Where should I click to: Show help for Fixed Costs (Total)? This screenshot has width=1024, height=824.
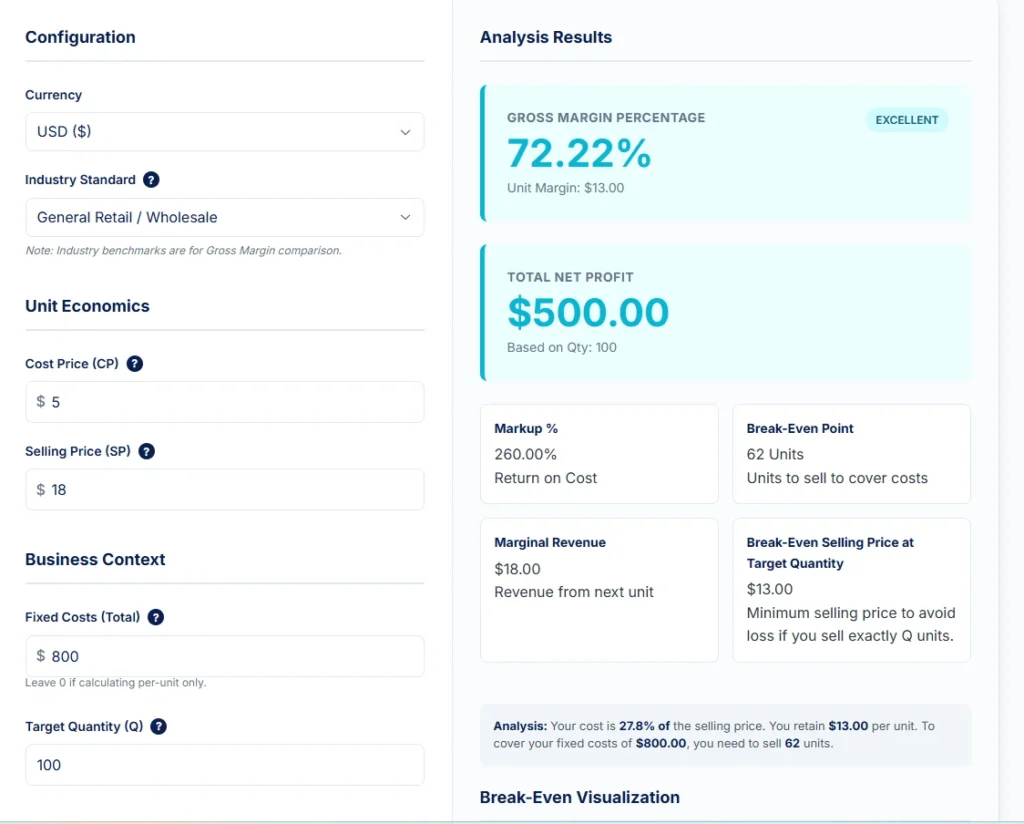(x=155, y=618)
